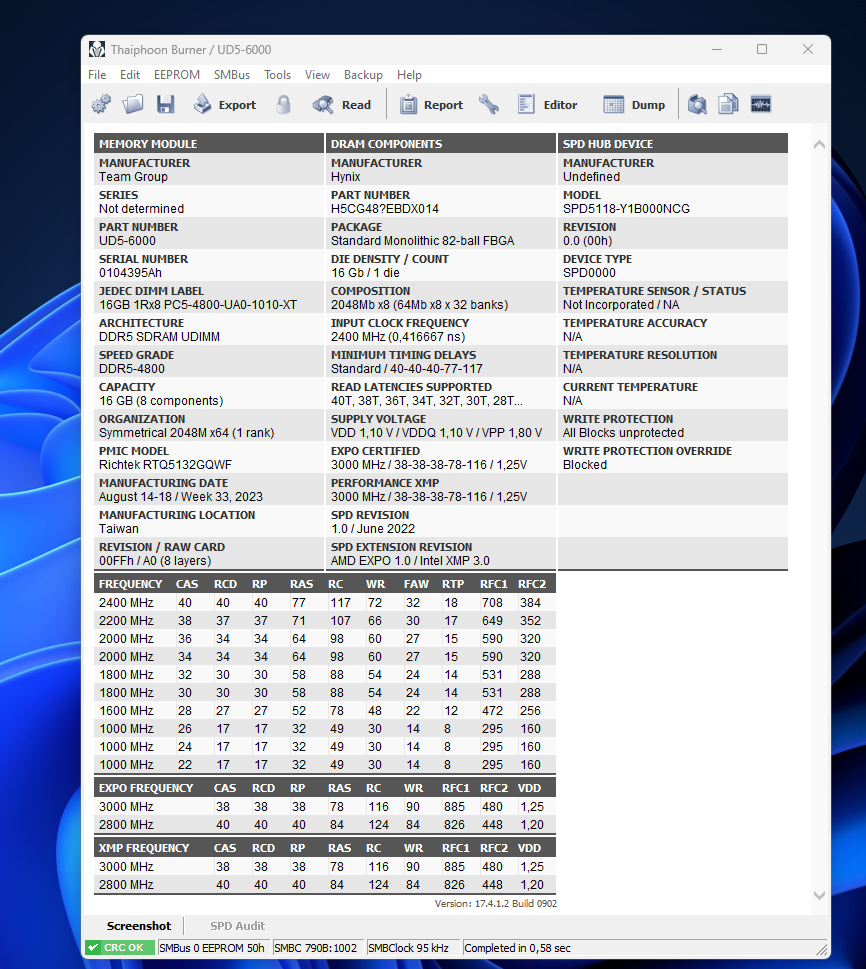Click the Thaiphoon Burner app icon in title bar

coord(96,49)
